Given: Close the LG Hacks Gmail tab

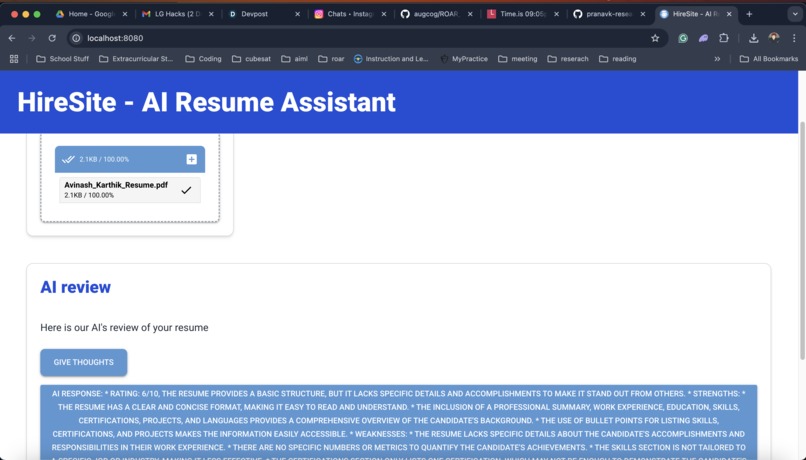Looking at the screenshot, I should pyautogui.click(x=211, y=14).
